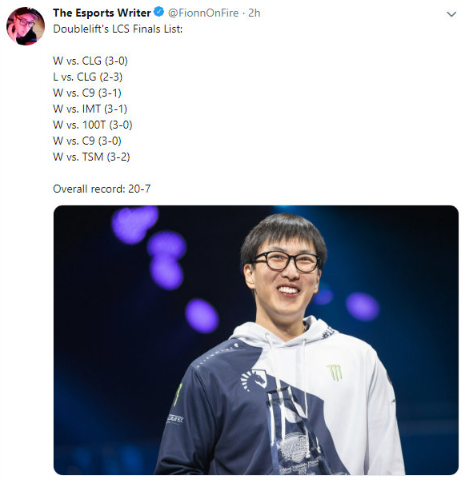Click the "Overall record: 20-7" text
This screenshot has width=462, height=484.
click(x=102, y=189)
